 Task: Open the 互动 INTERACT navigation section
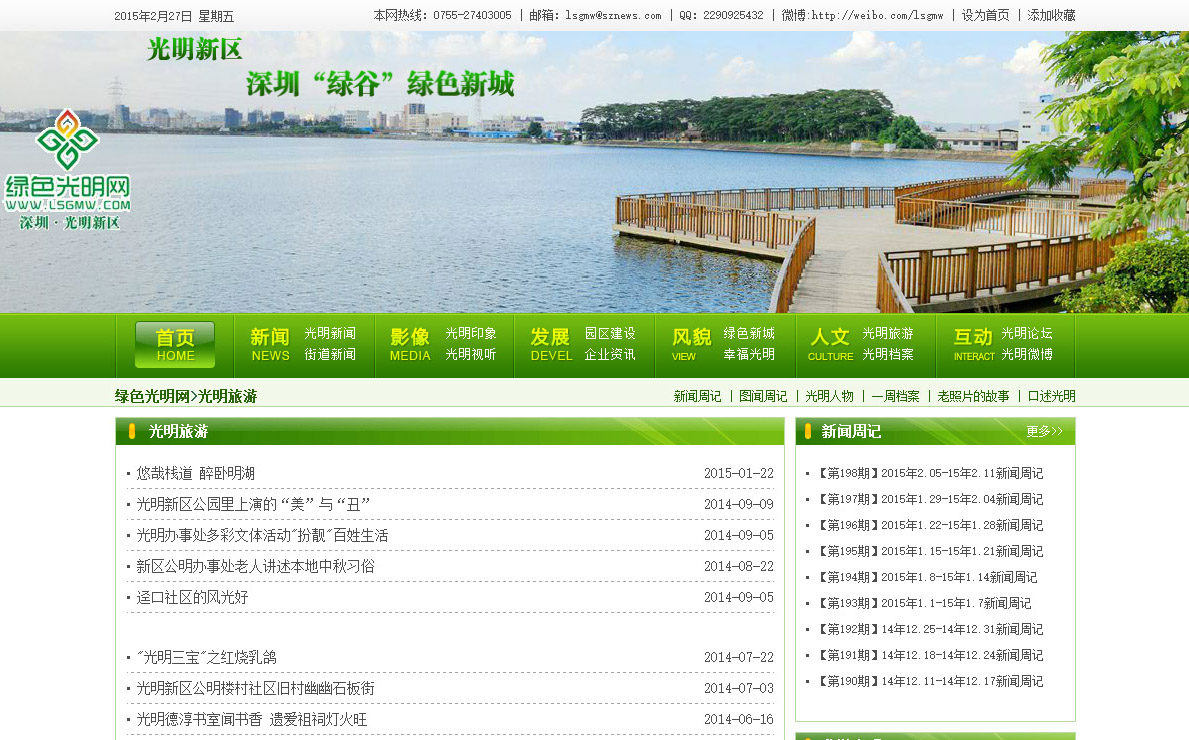coord(973,345)
